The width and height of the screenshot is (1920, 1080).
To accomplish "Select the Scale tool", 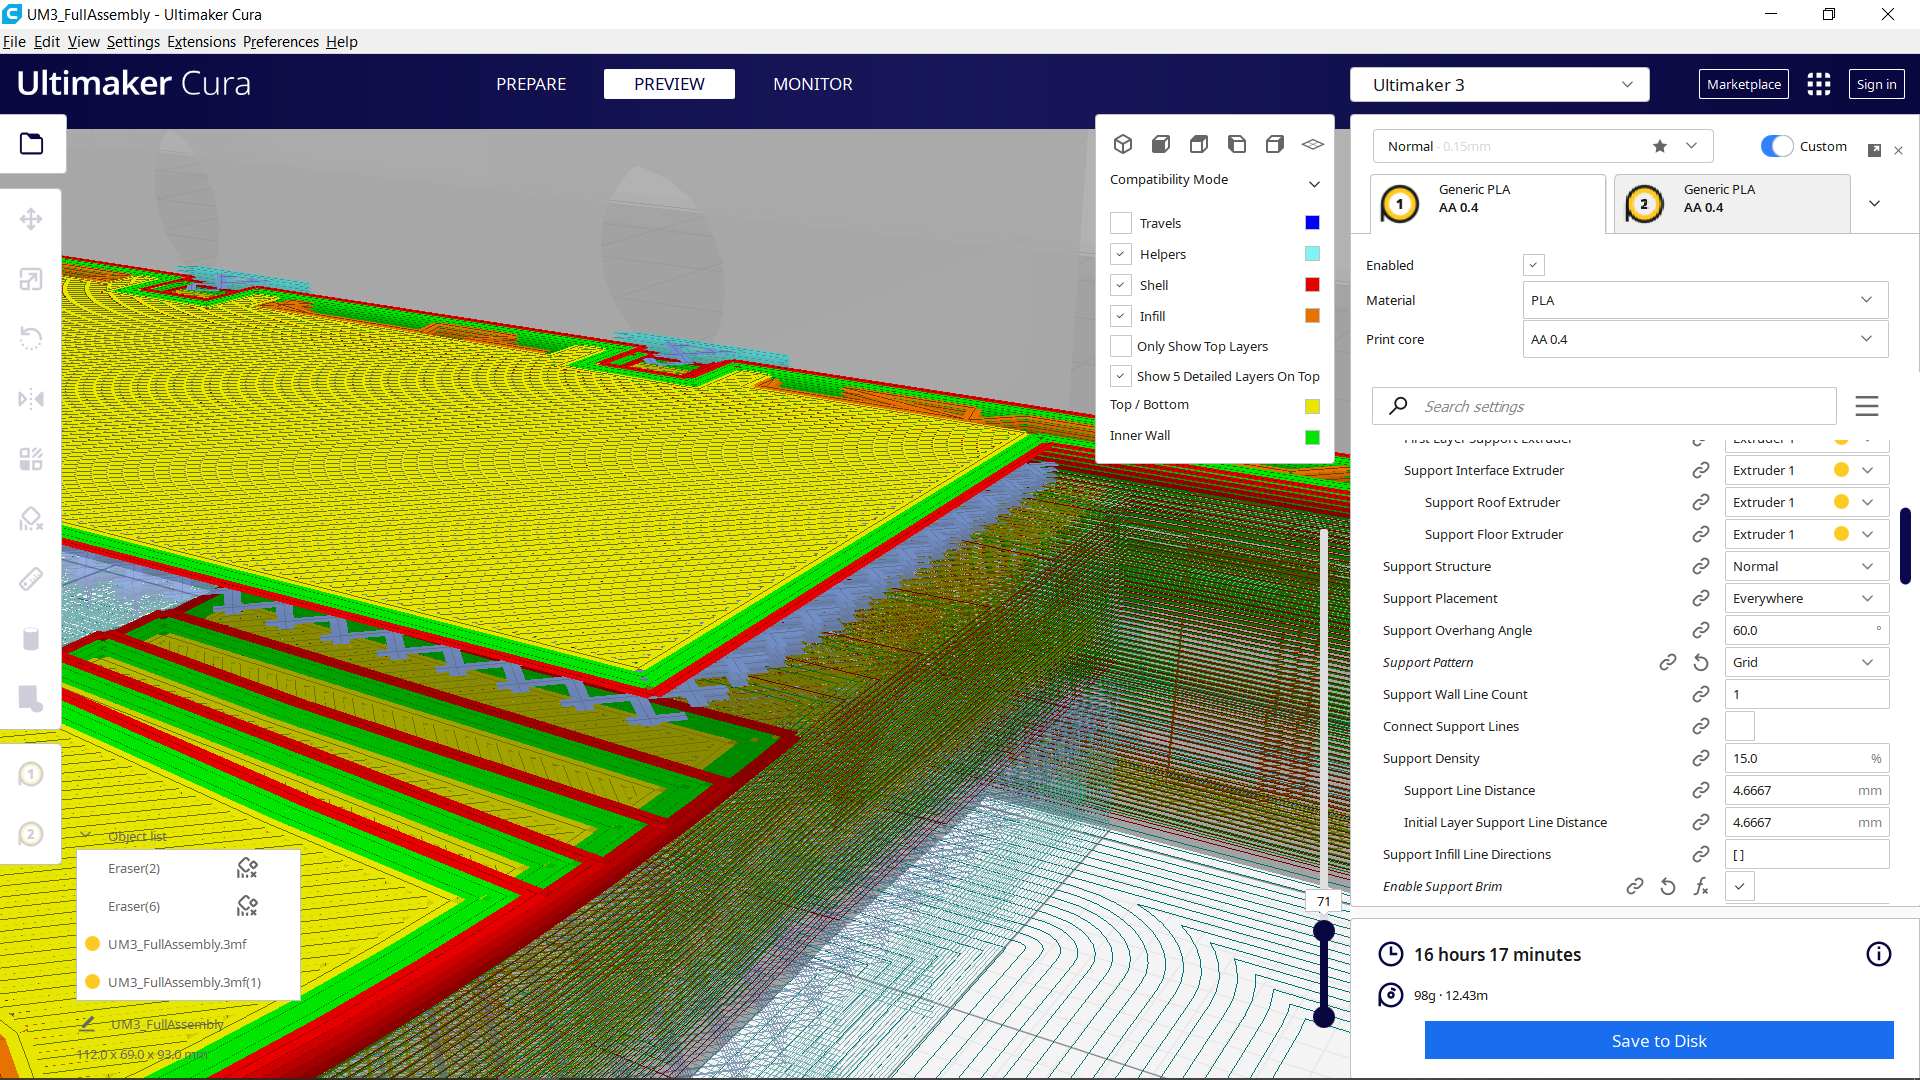I will 31,278.
